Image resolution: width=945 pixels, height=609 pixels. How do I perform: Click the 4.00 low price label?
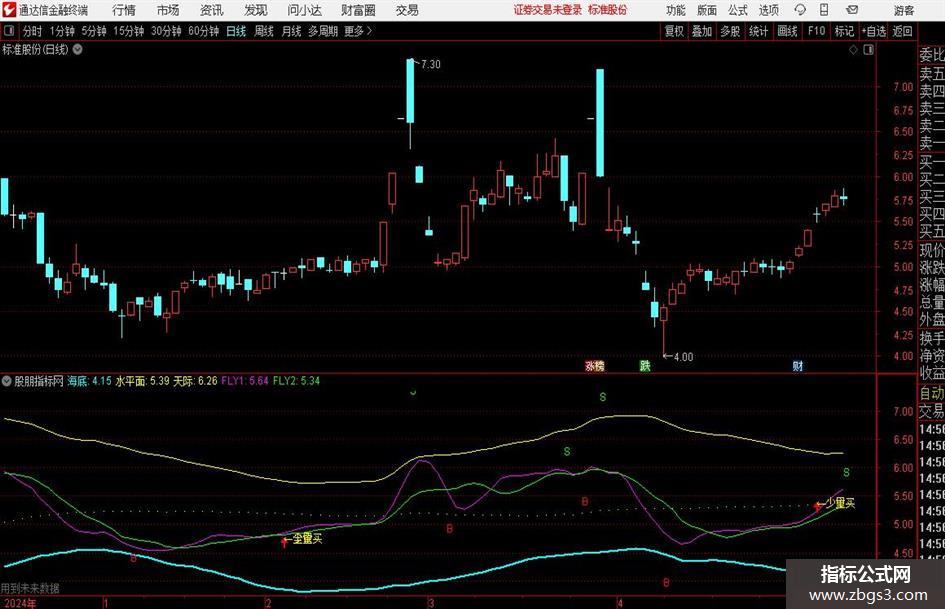point(683,356)
